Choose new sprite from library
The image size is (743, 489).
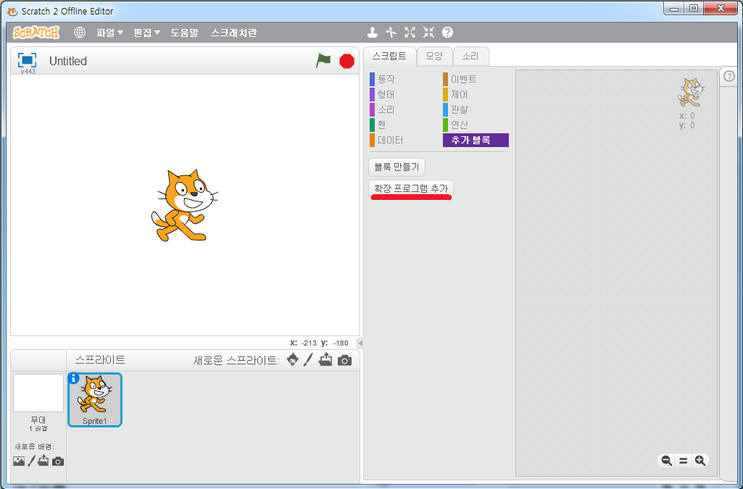[x=293, y=360]
